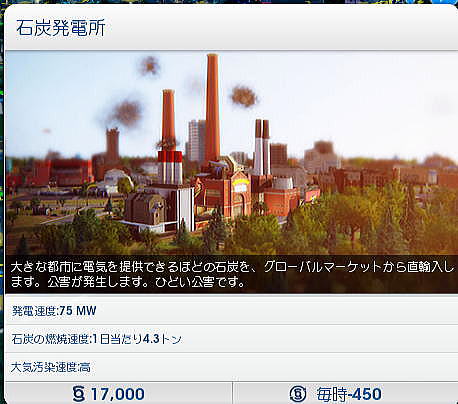Click the 毎時-450 hourly cost value
This screenshot has width=458, height=404.
[x=349, y=394]
